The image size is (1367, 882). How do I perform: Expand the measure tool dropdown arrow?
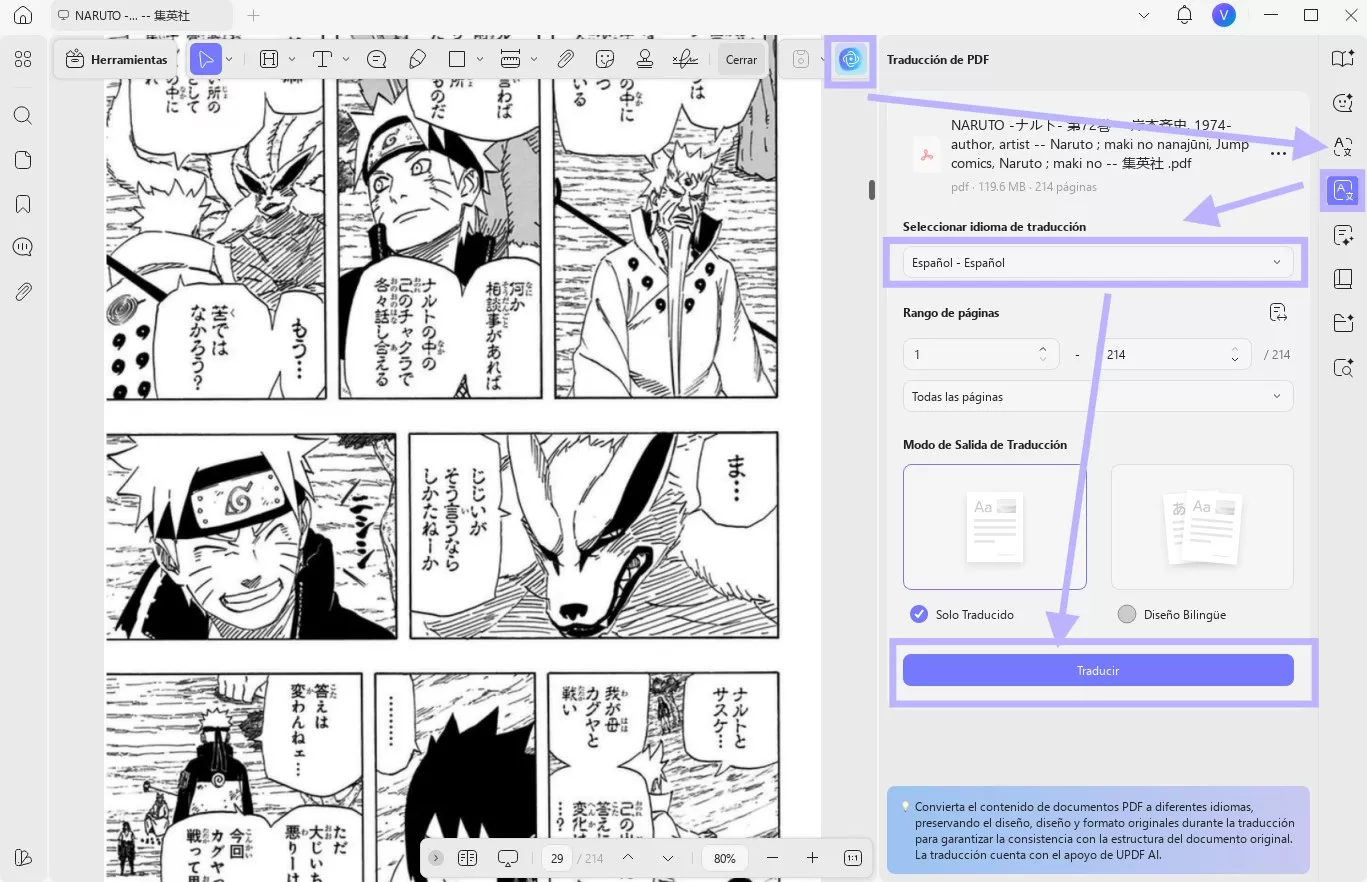tap(534, 59)
